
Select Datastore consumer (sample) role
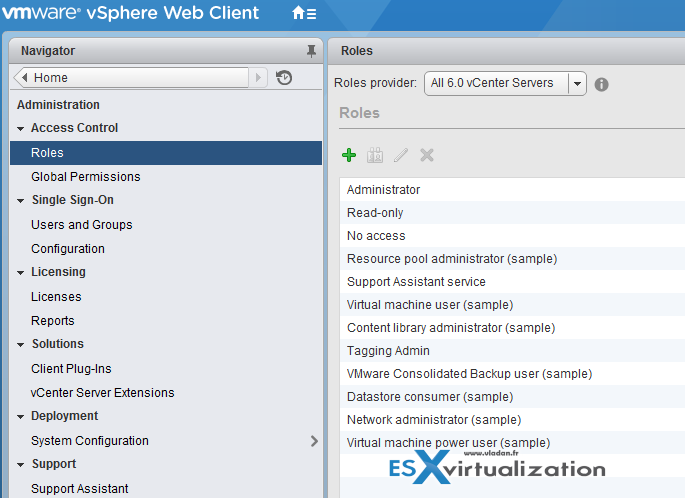pos(512,397)
